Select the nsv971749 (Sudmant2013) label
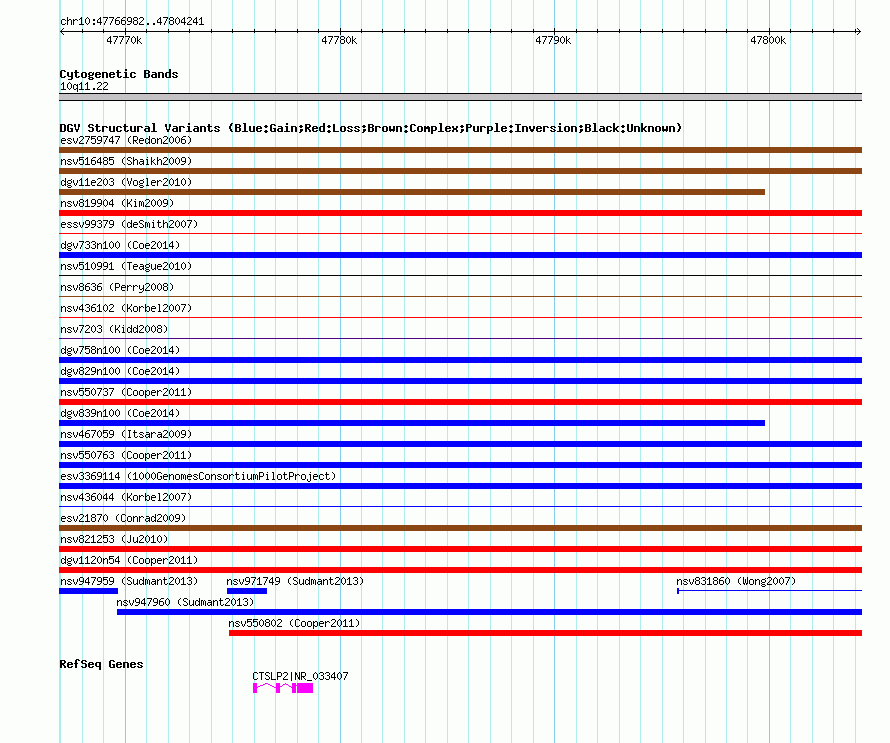The height and width of the screenshot is (743, 890). (x=295, y=581)
